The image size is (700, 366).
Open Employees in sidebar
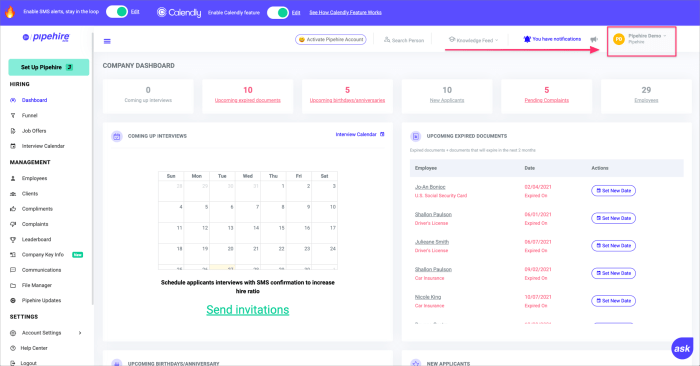click(x=34, y=178)
